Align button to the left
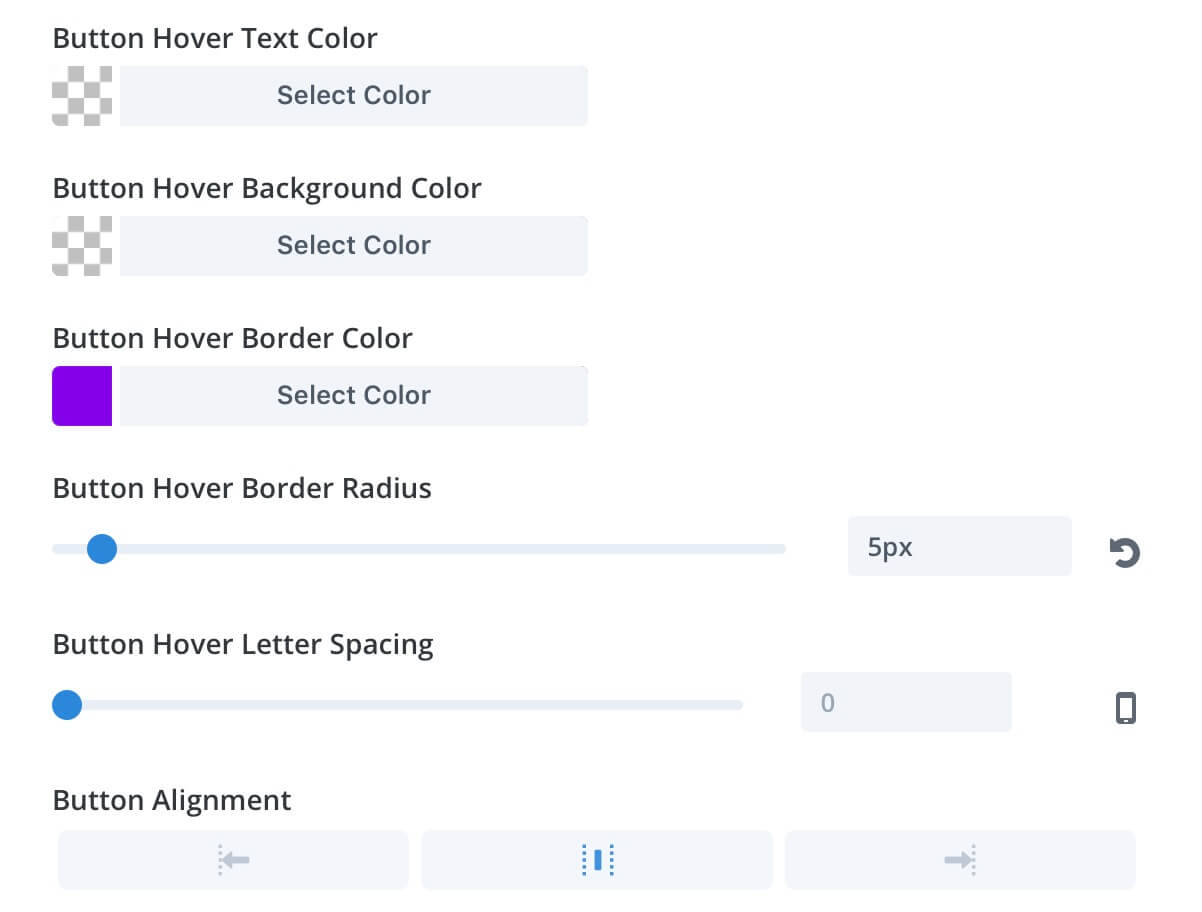Viewport: 1202px width, 912px height. point(233,859)
